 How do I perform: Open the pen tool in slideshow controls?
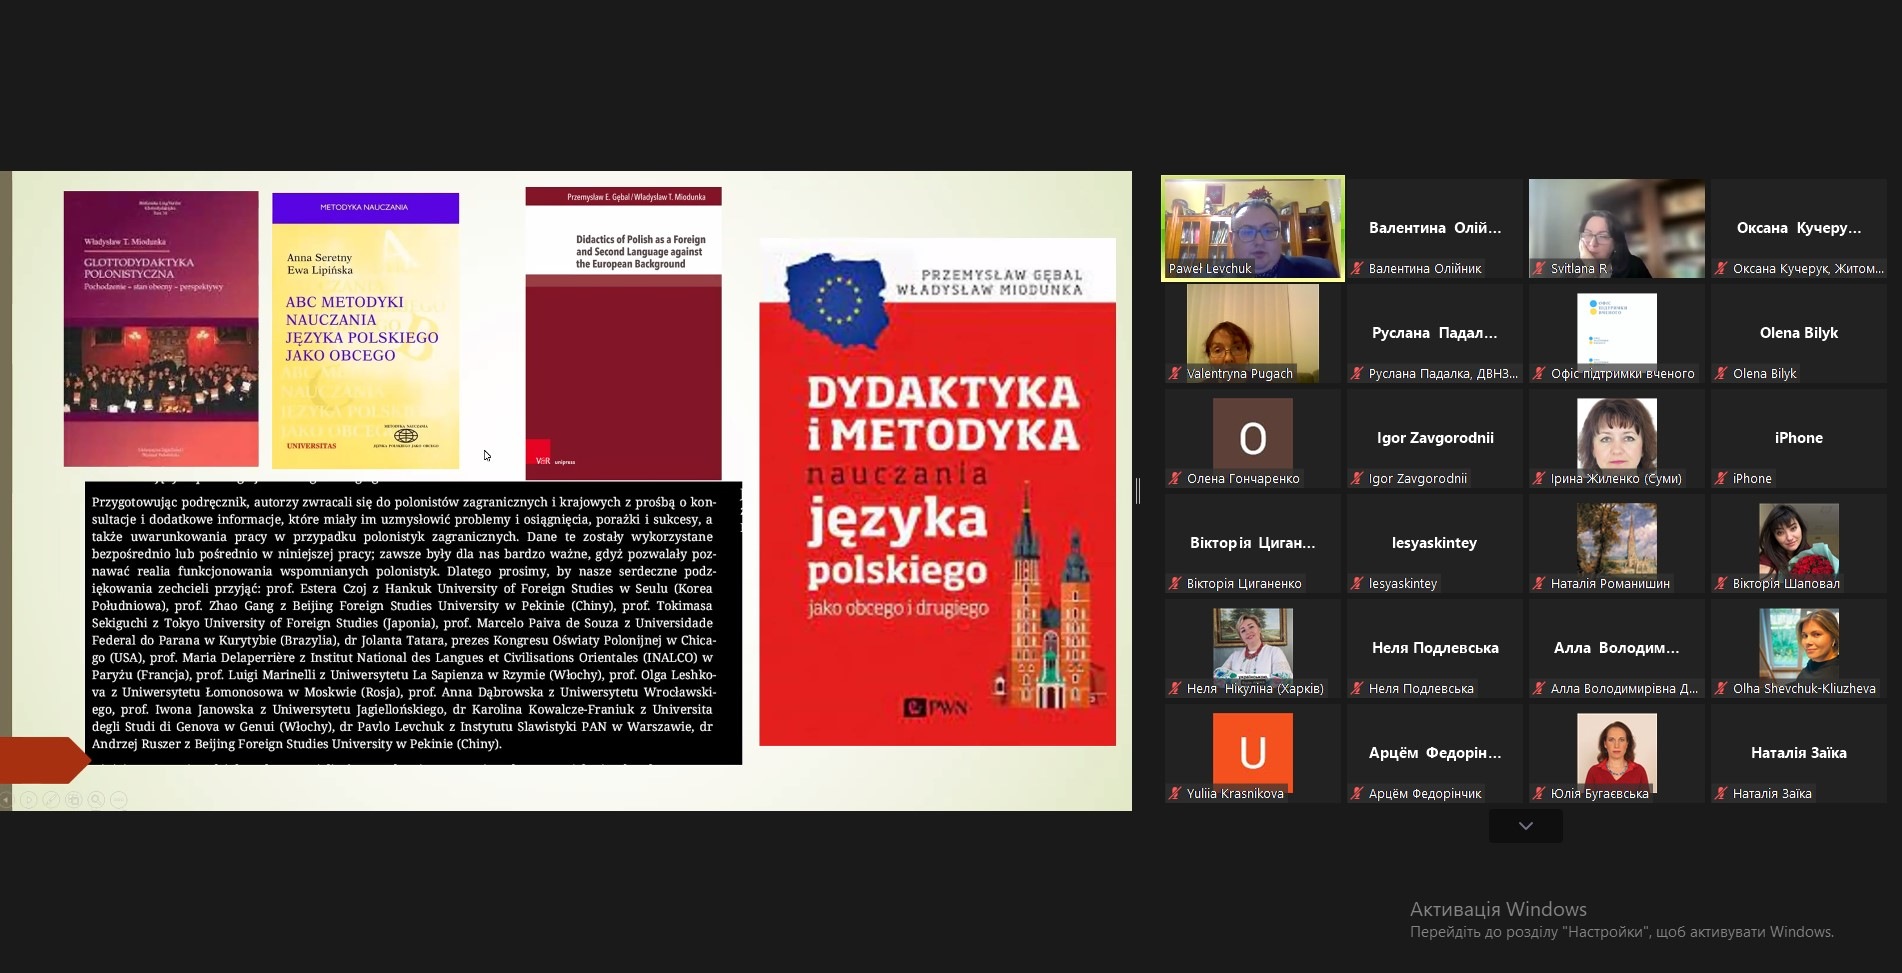(51, 799)
